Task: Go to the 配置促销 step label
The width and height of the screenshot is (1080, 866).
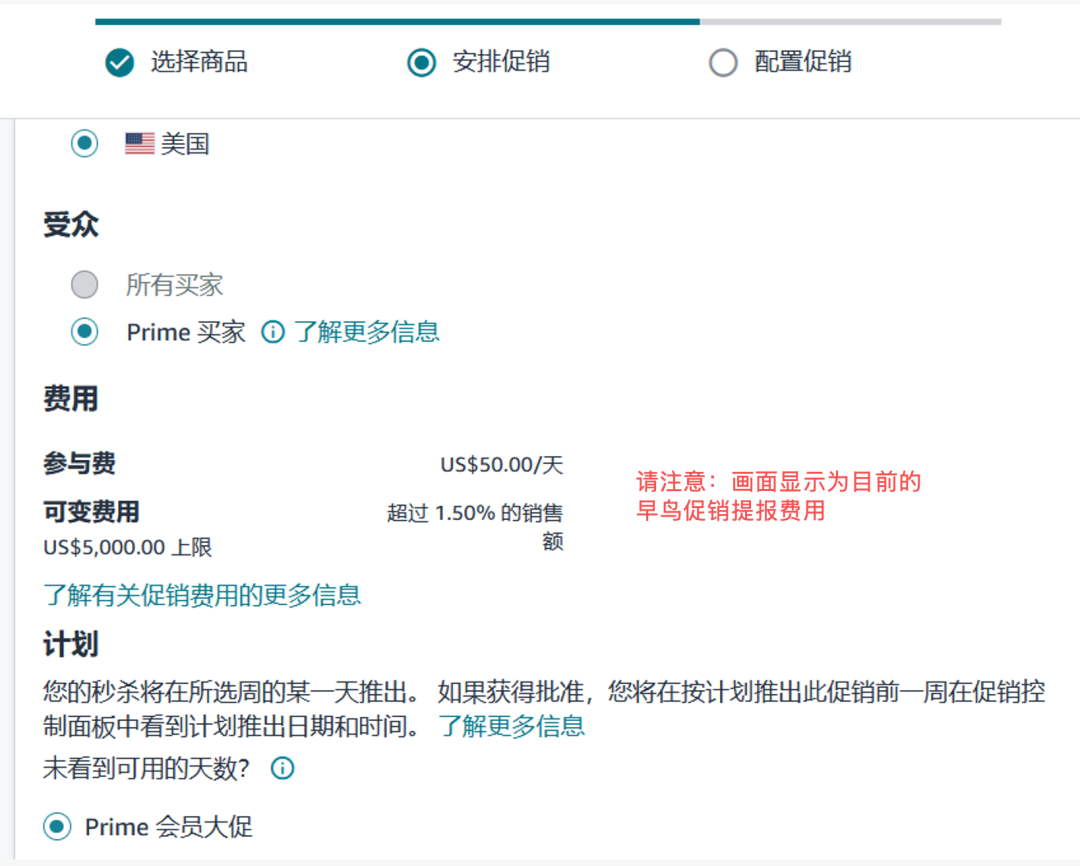Action: click(x=803, y=62)
